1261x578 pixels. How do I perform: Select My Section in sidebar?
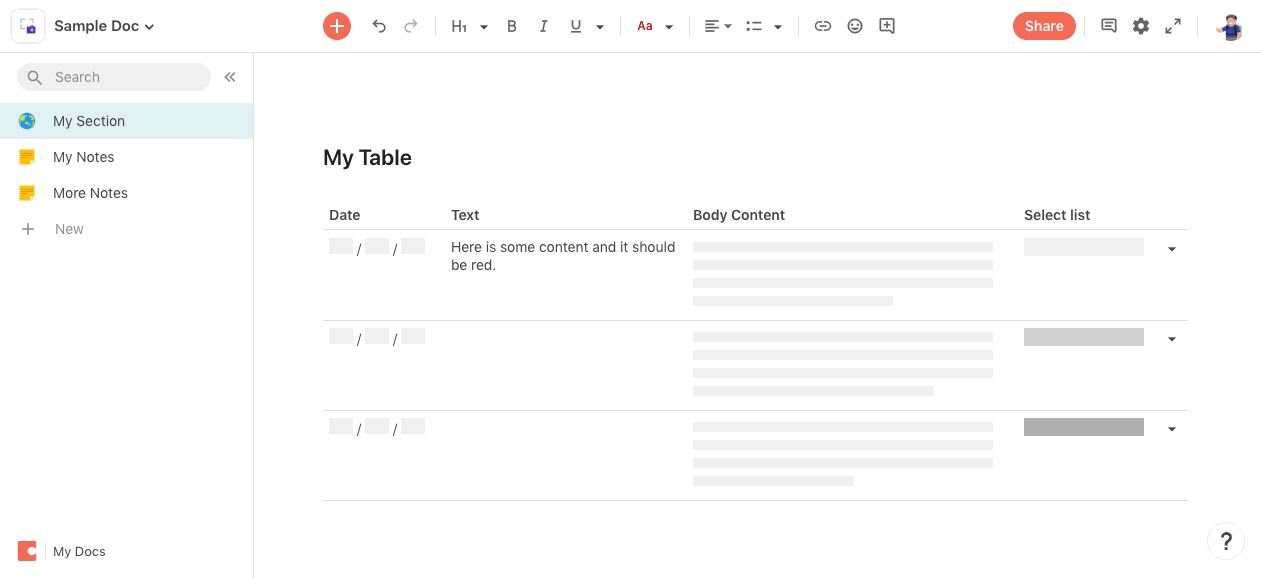click(126, 121)
